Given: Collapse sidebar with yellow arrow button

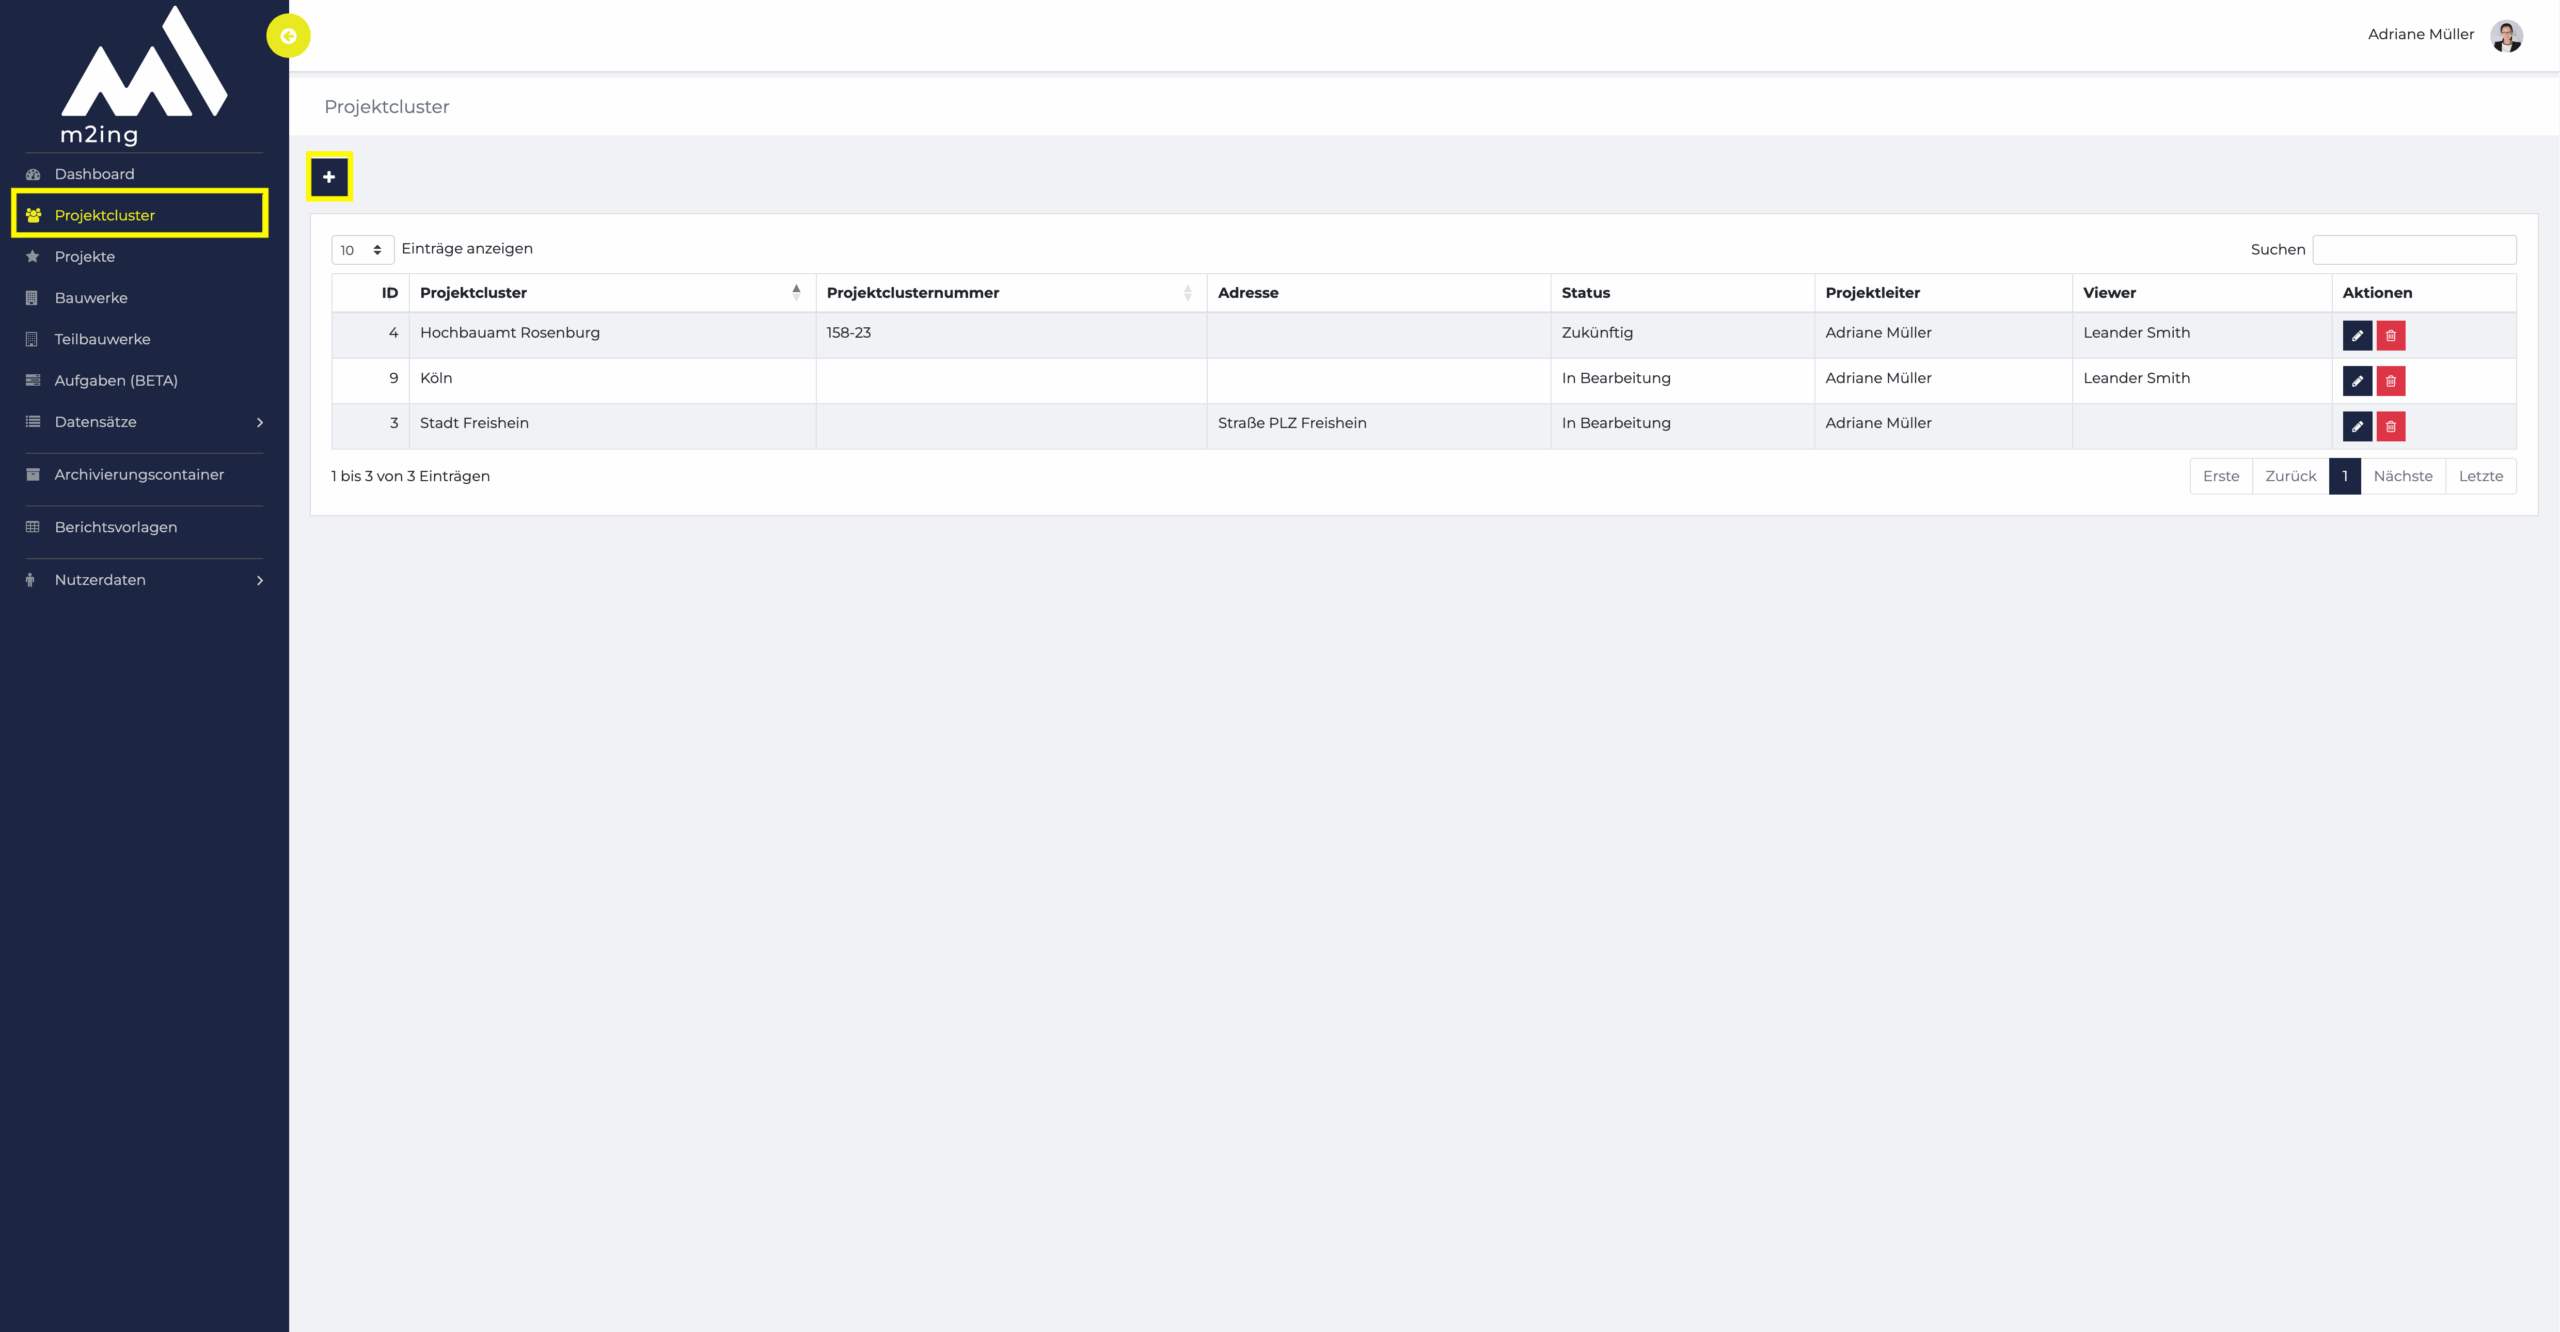Looking at the screenshot, I should coord(288,36).
